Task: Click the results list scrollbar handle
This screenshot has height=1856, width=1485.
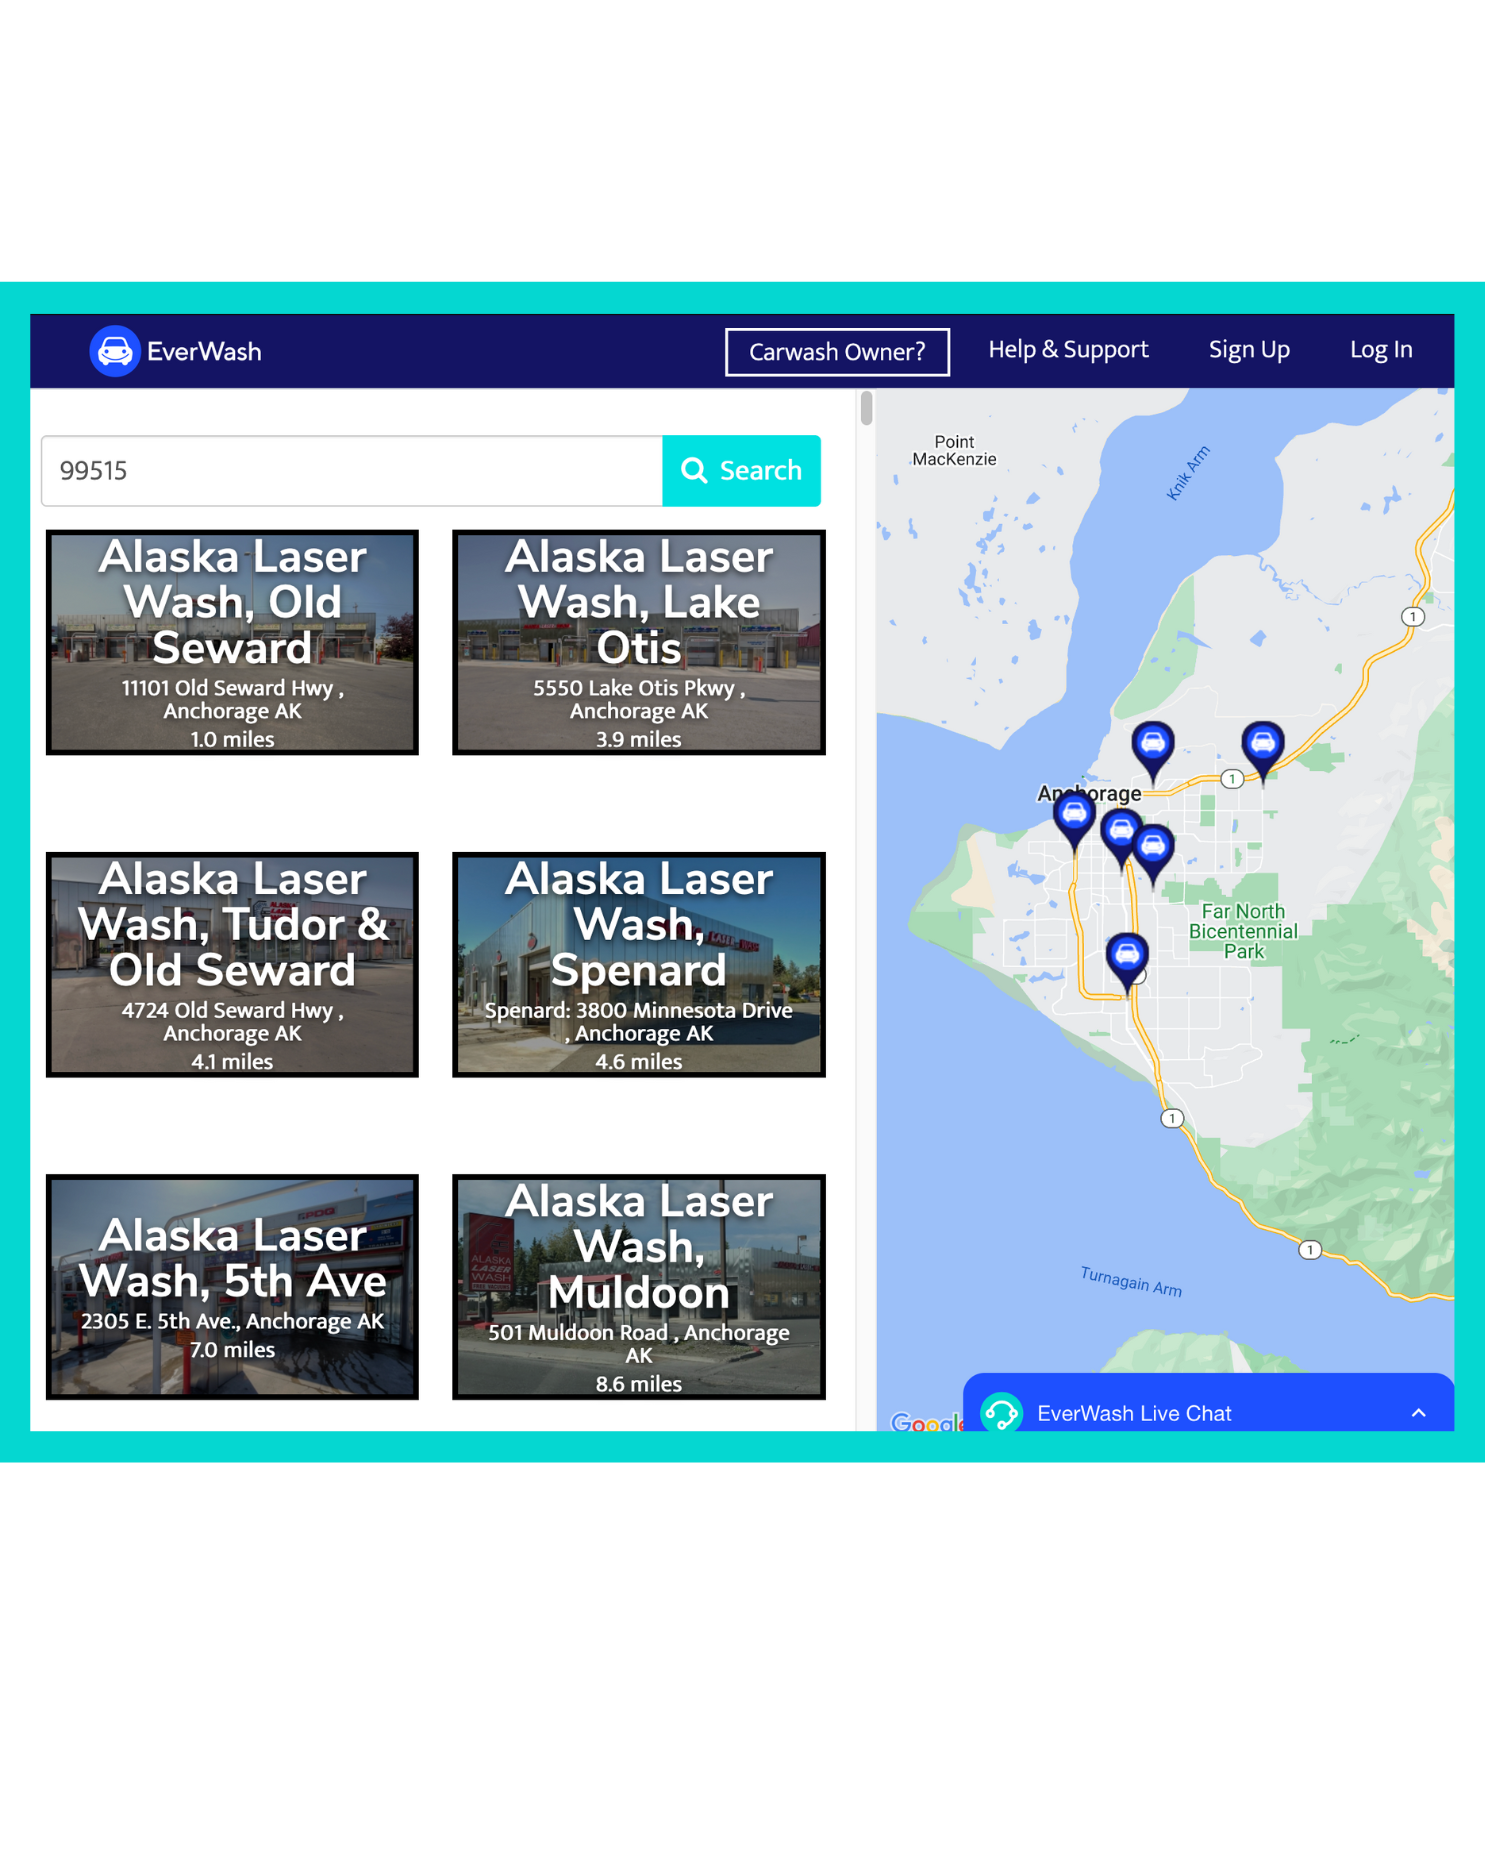Action: click(x=866, y=408)
